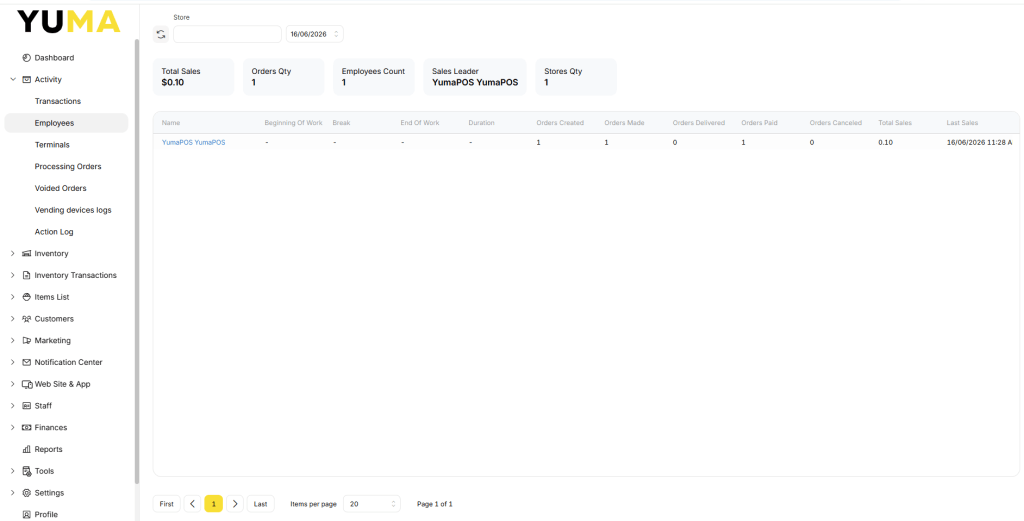The image size is (1024, 521).
Task: Click the Last page button
Action: click(x=261, y=503)
